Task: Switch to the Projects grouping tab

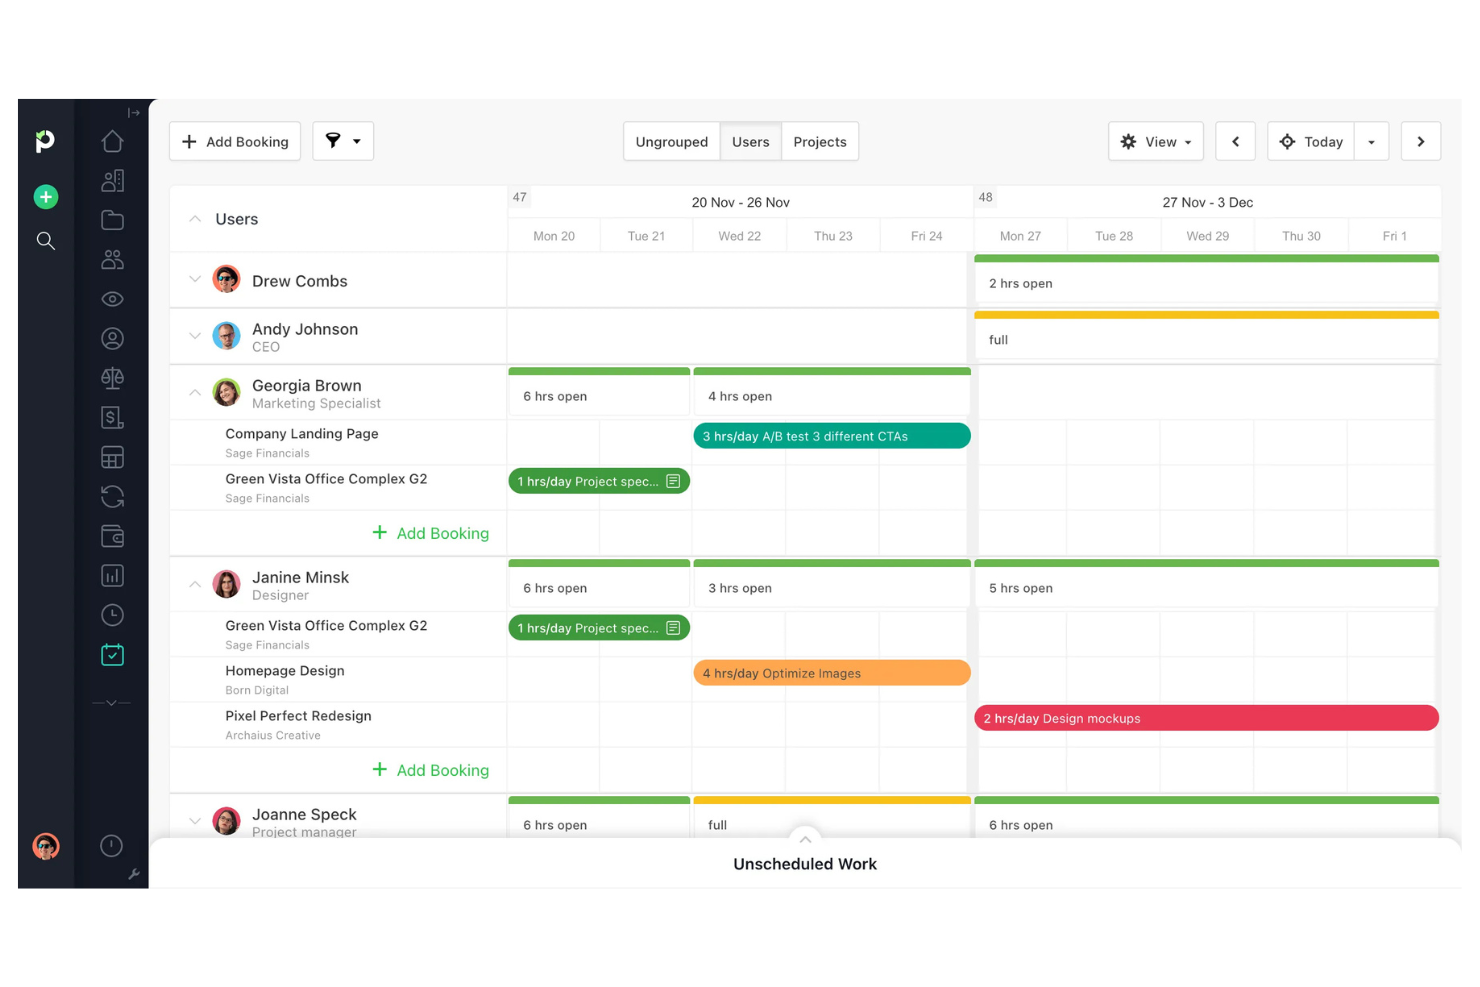Action: tap(819, 141)
